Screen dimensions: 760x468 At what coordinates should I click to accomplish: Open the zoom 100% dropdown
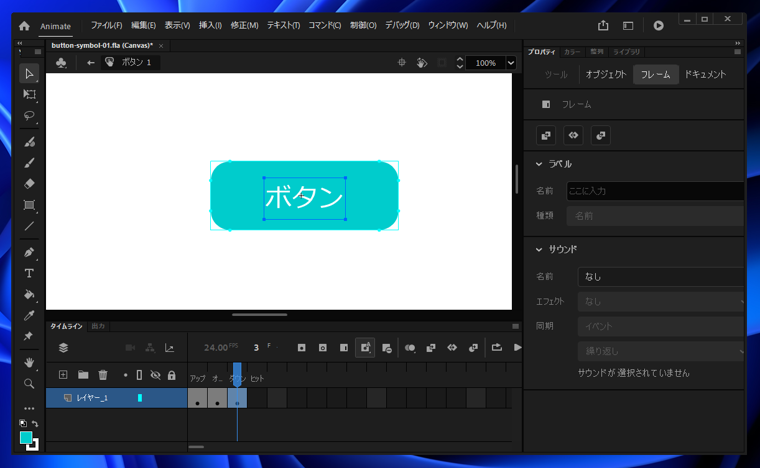(x=511, y=63)
